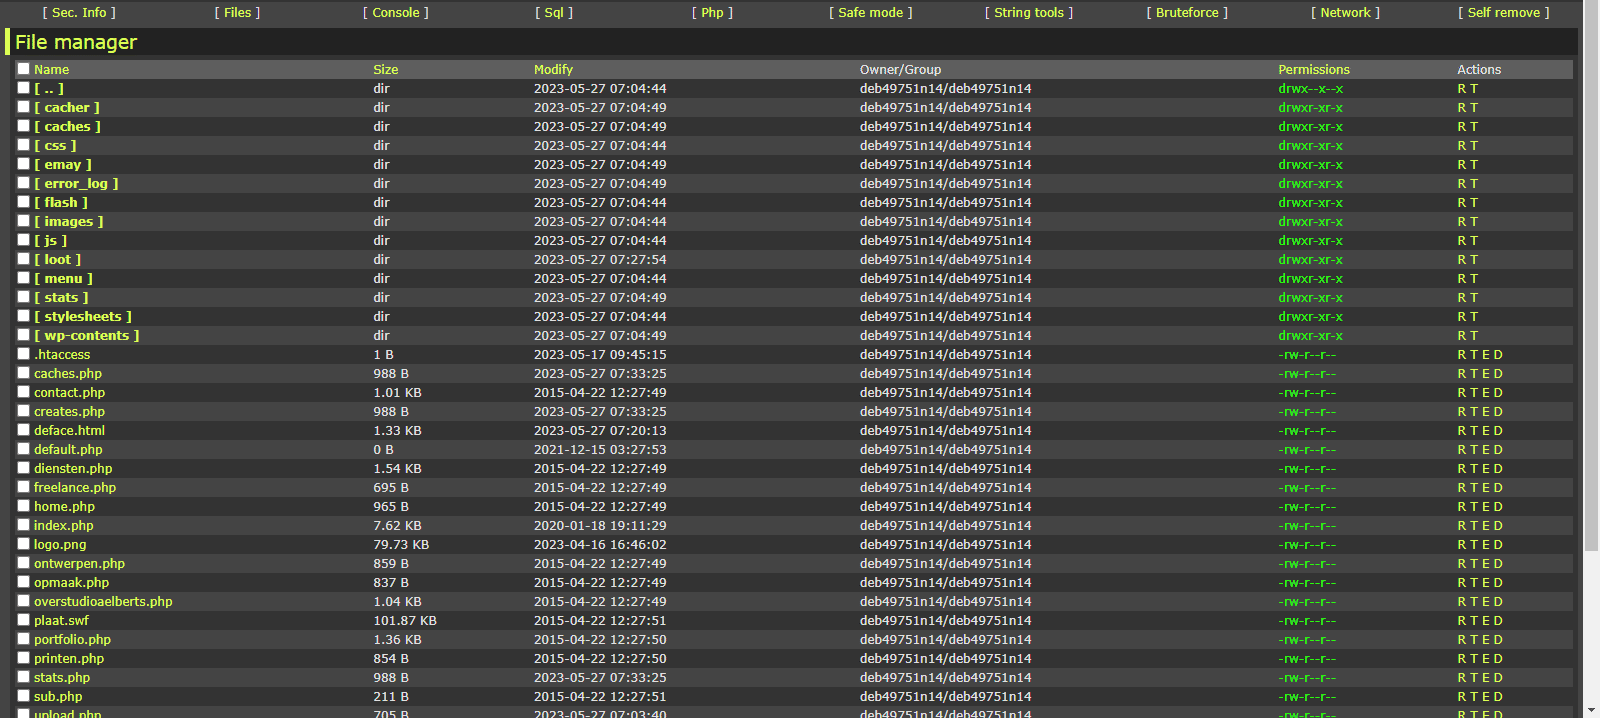Sort by the Size column header
The width and height of the screenshot is (1600, 718).
point(386,70)
